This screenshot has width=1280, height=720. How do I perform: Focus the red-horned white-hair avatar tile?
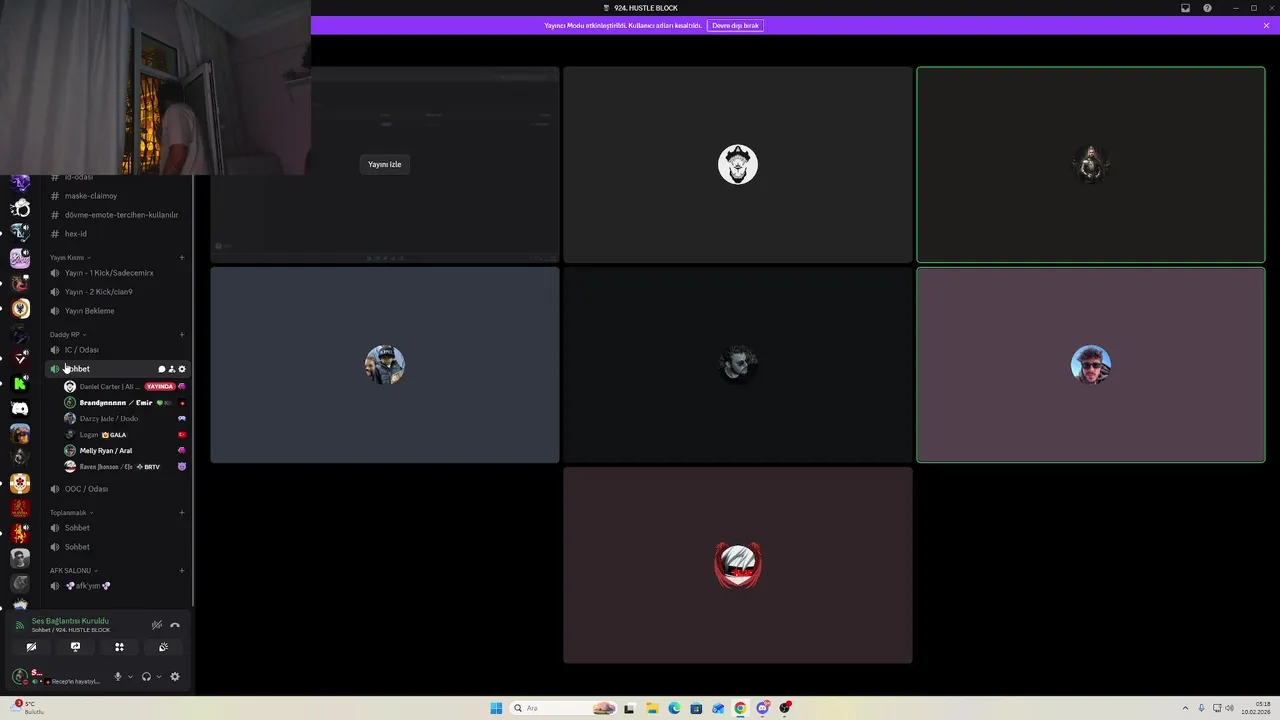click(x=738, y=565)
